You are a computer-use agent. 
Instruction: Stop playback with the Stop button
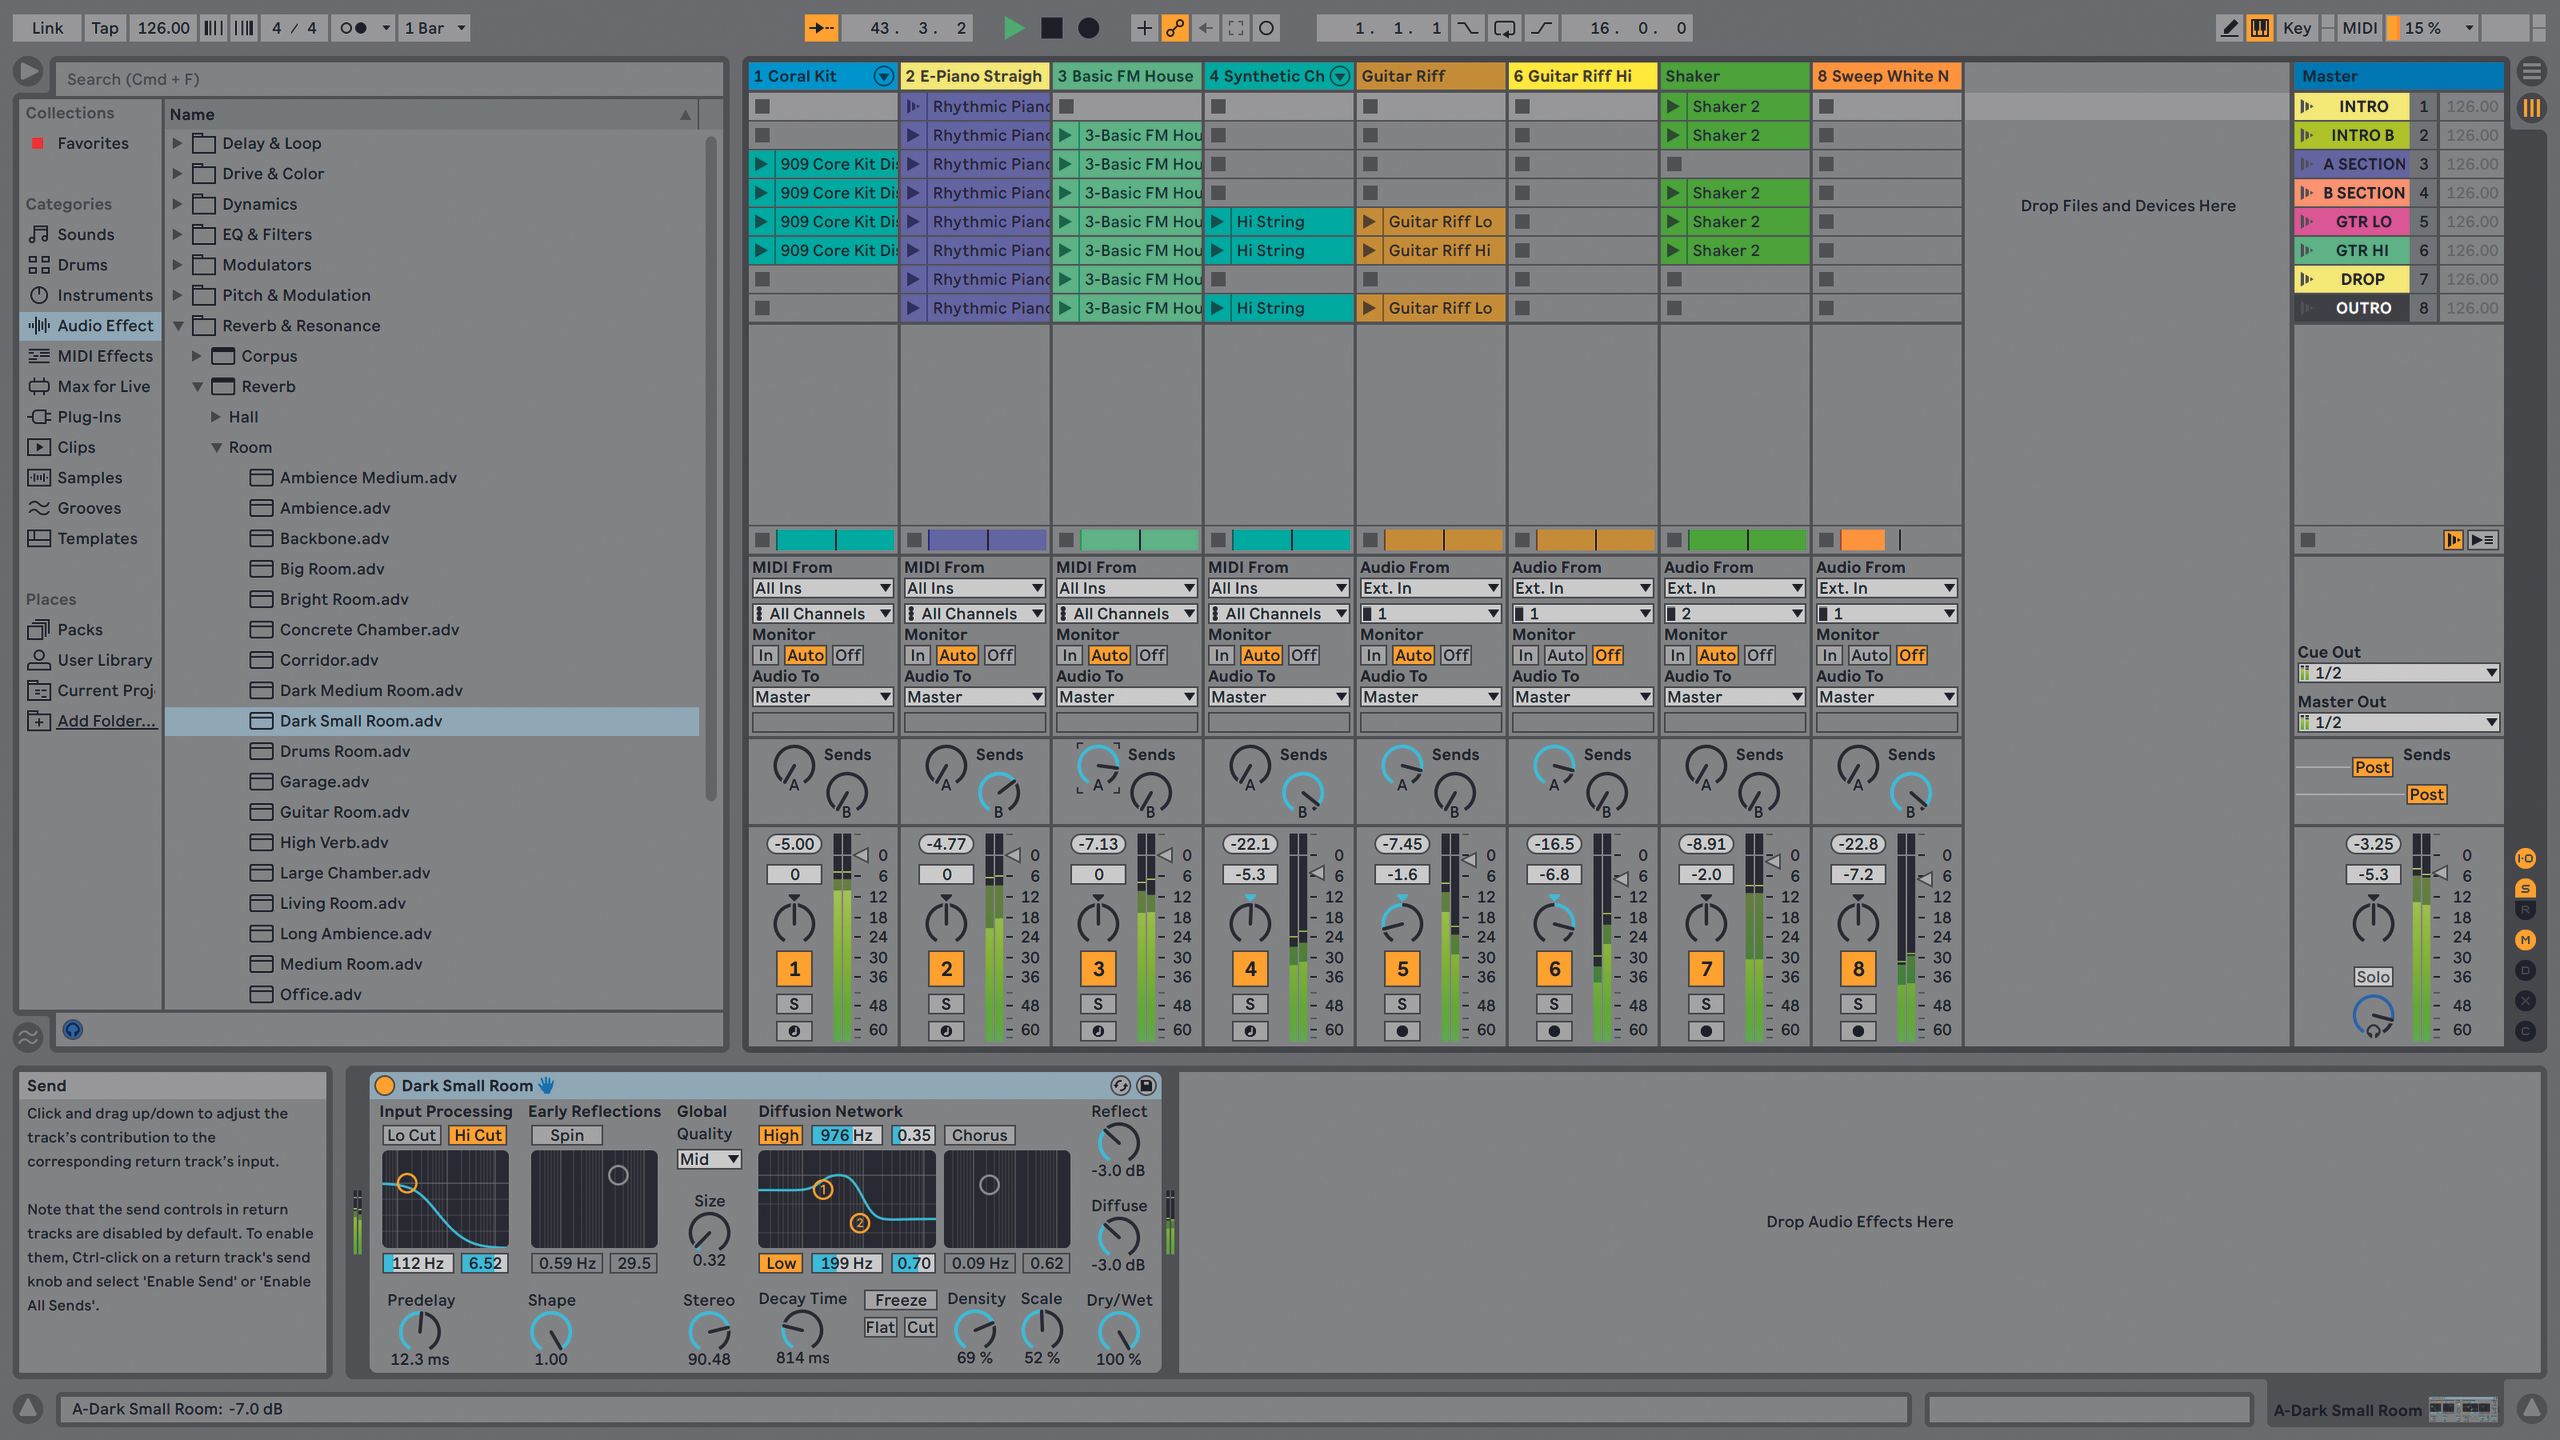click(x=1051, y=28)
